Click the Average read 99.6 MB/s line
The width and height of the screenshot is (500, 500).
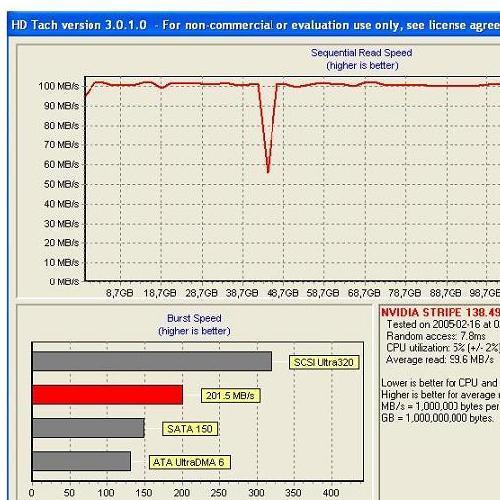440,360
